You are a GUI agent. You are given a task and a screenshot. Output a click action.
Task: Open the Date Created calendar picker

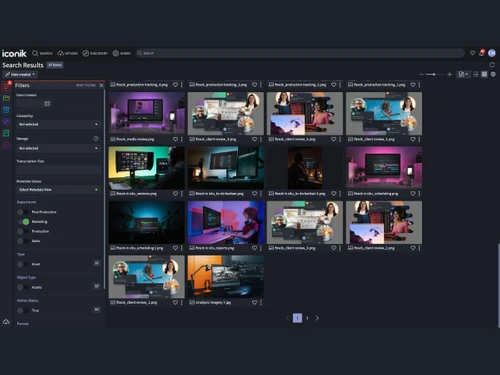click(x=47, y=104)
